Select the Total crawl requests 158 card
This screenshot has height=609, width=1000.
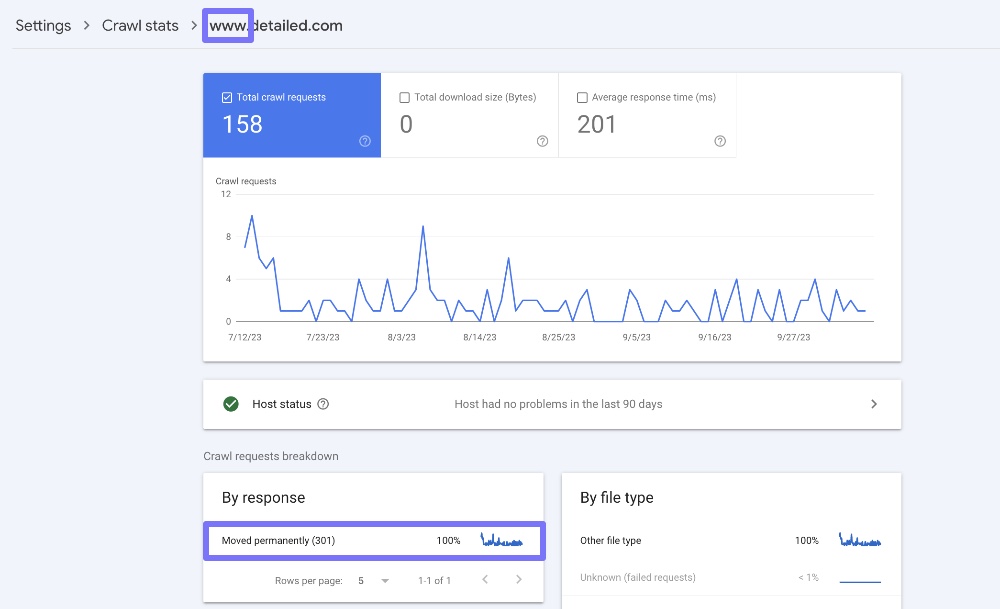292,115
